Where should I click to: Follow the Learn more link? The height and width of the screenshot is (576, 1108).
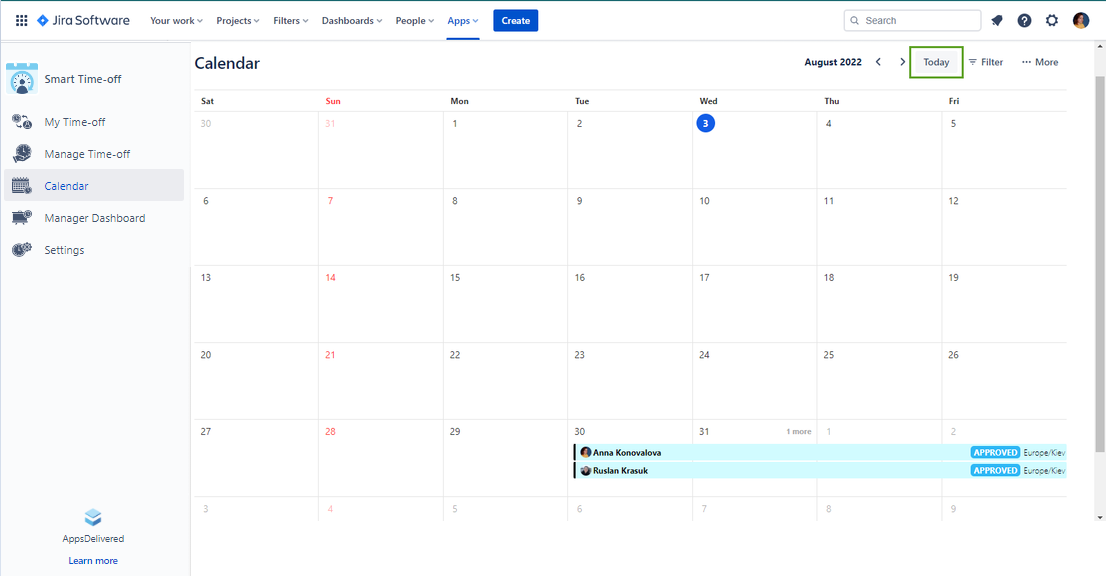coord(93,561)
